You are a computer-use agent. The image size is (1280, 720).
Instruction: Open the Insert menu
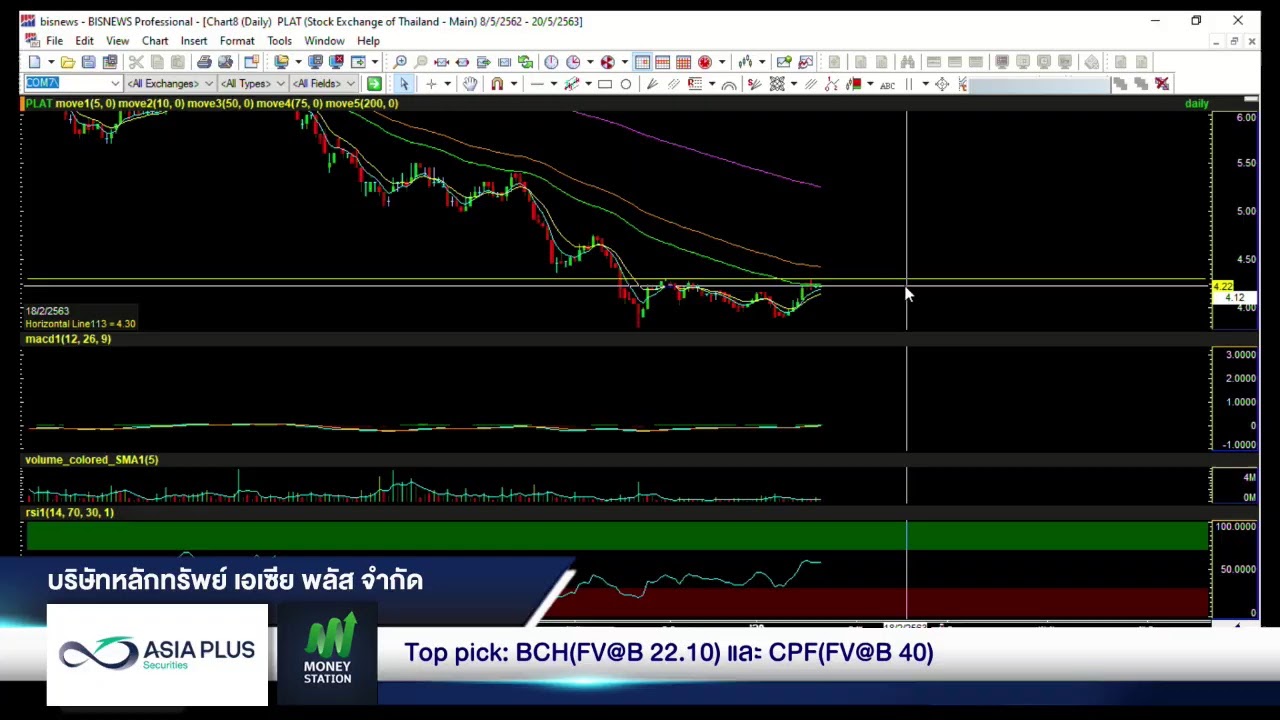pyautogui.click(x=194, y=41)
